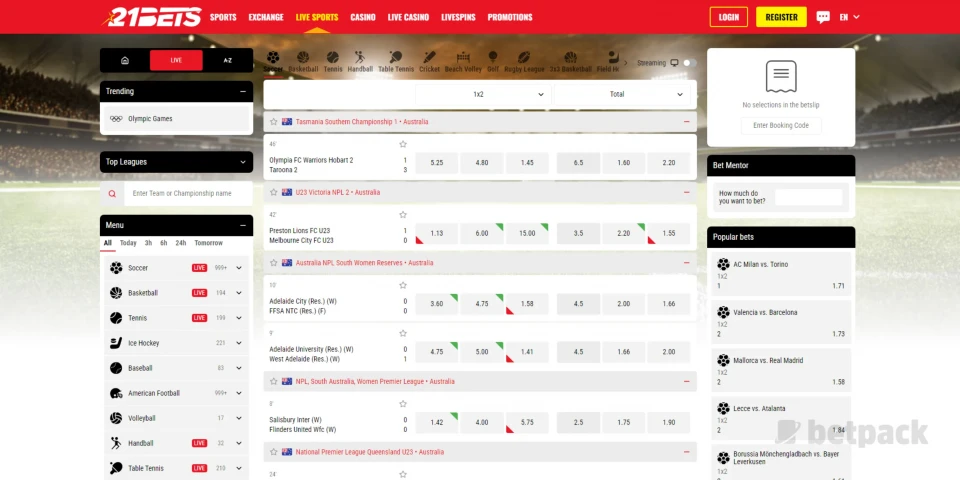
Task: Choose the Table Tennis icon in sports strip
Action: tap(396, 58)
